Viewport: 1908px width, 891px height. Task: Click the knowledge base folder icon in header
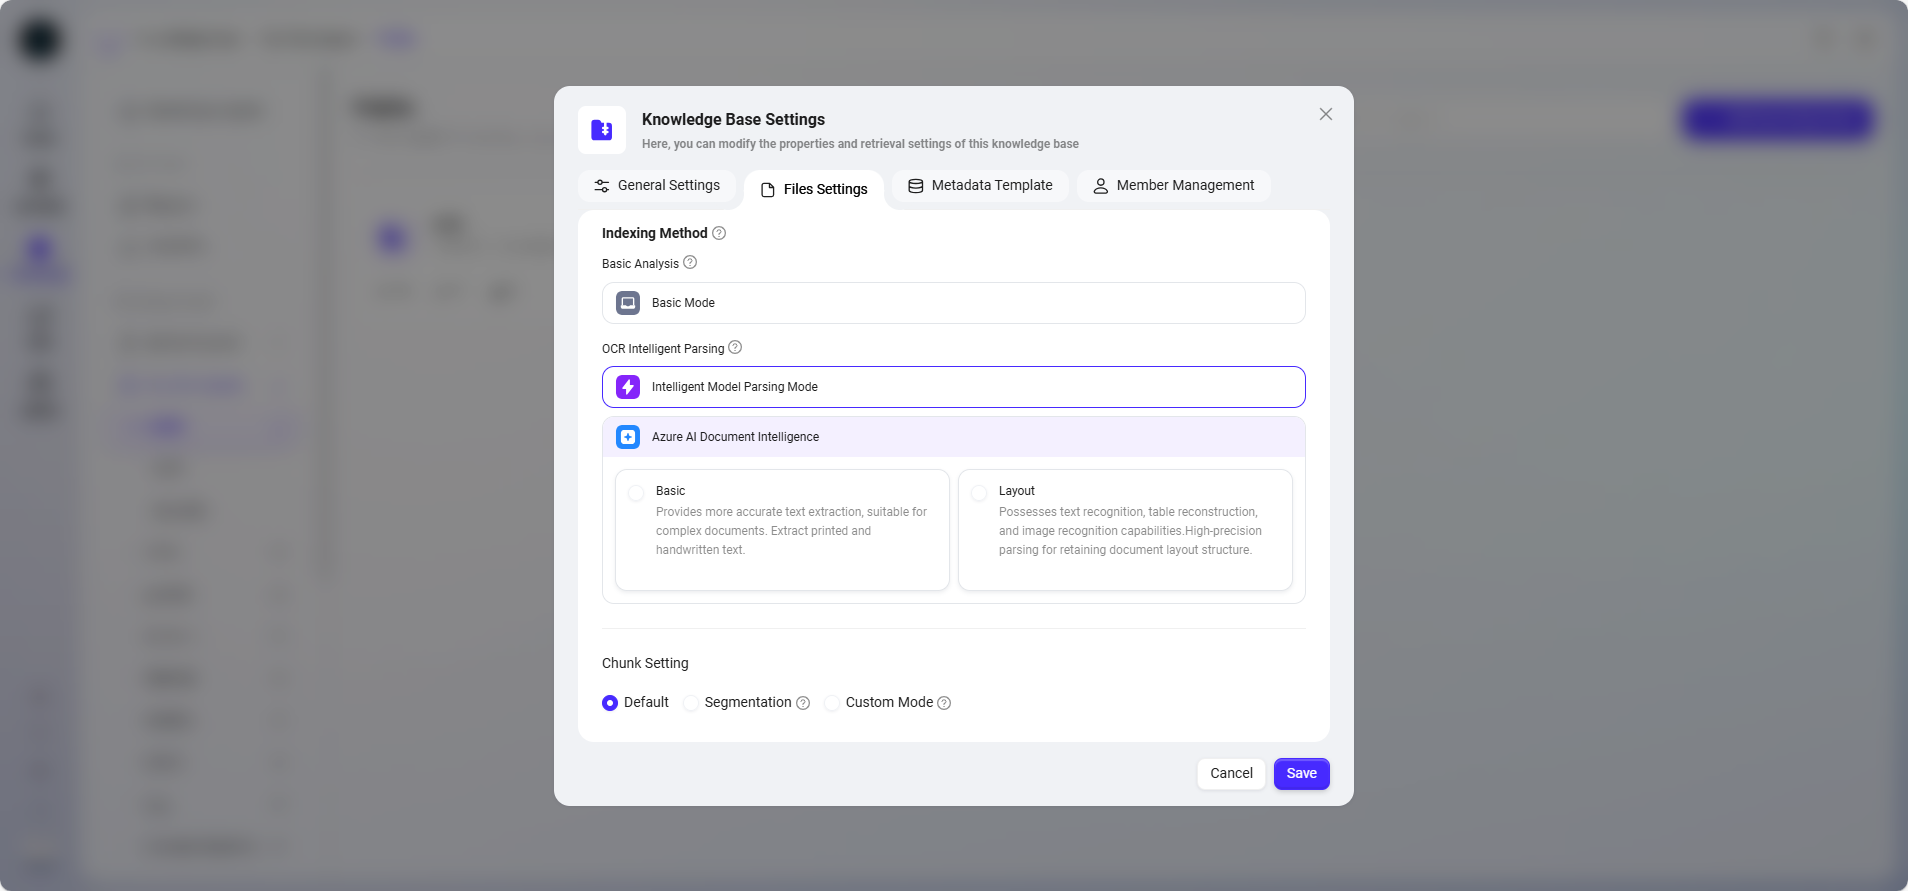point(602,130)
